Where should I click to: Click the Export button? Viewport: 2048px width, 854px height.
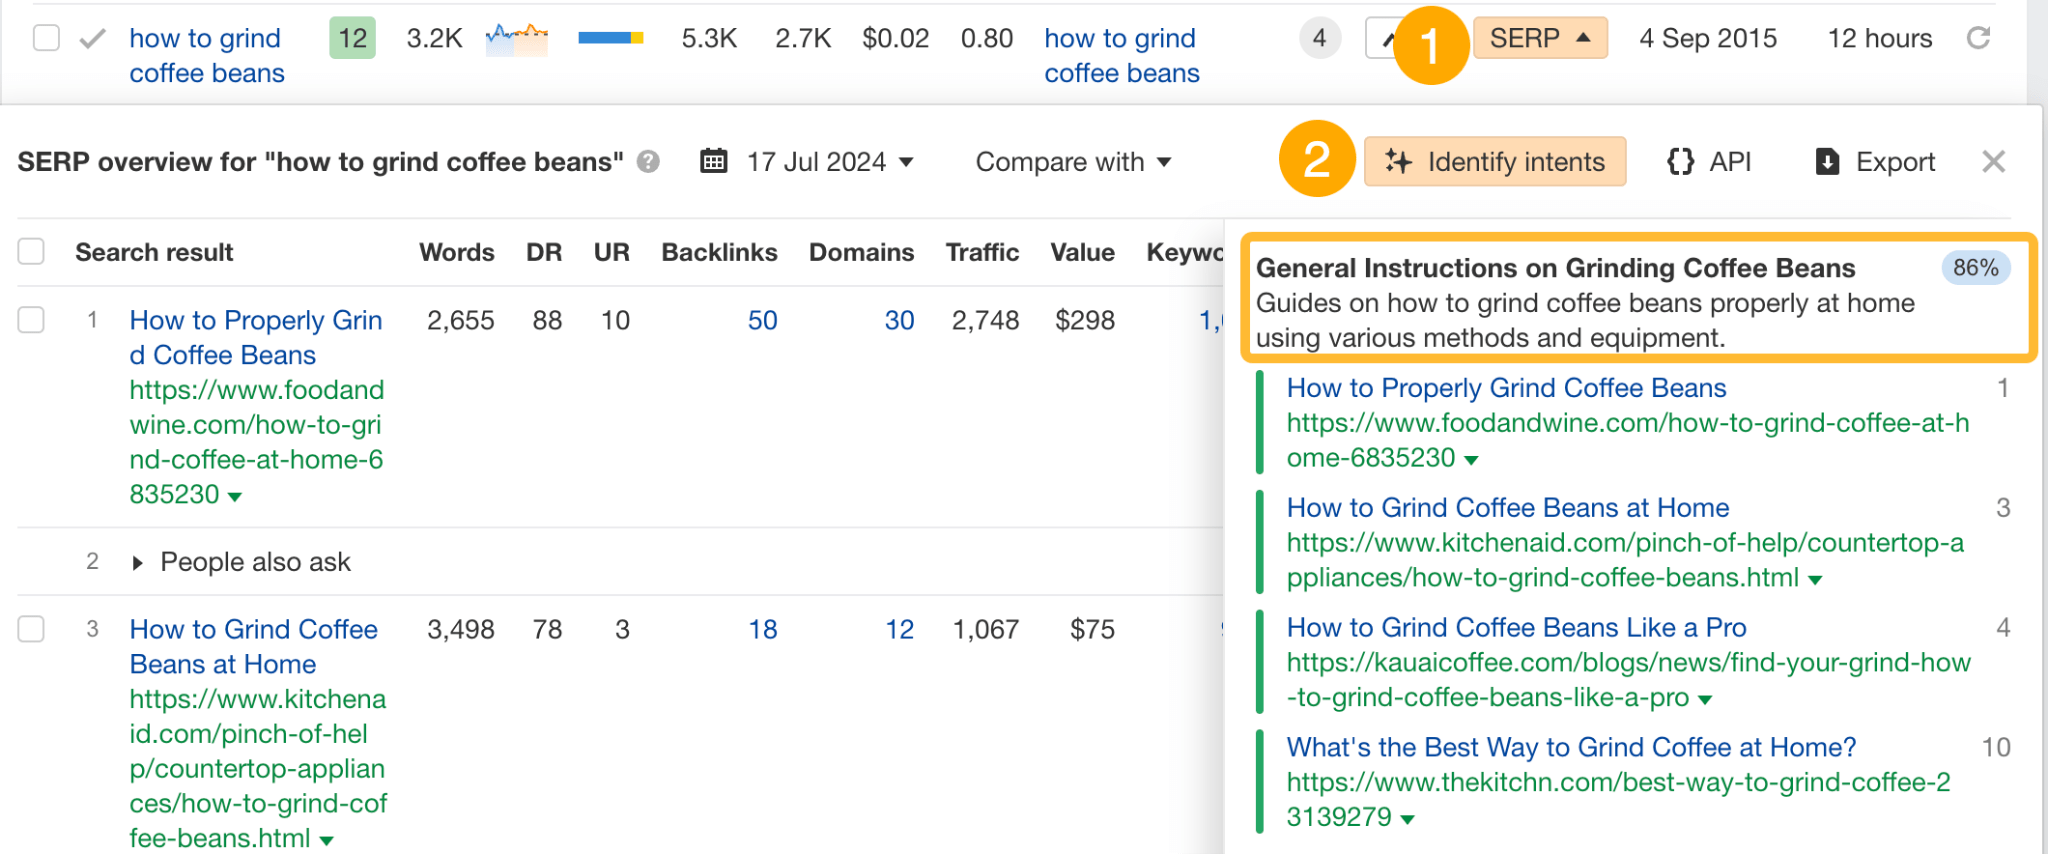(1875, 161)
